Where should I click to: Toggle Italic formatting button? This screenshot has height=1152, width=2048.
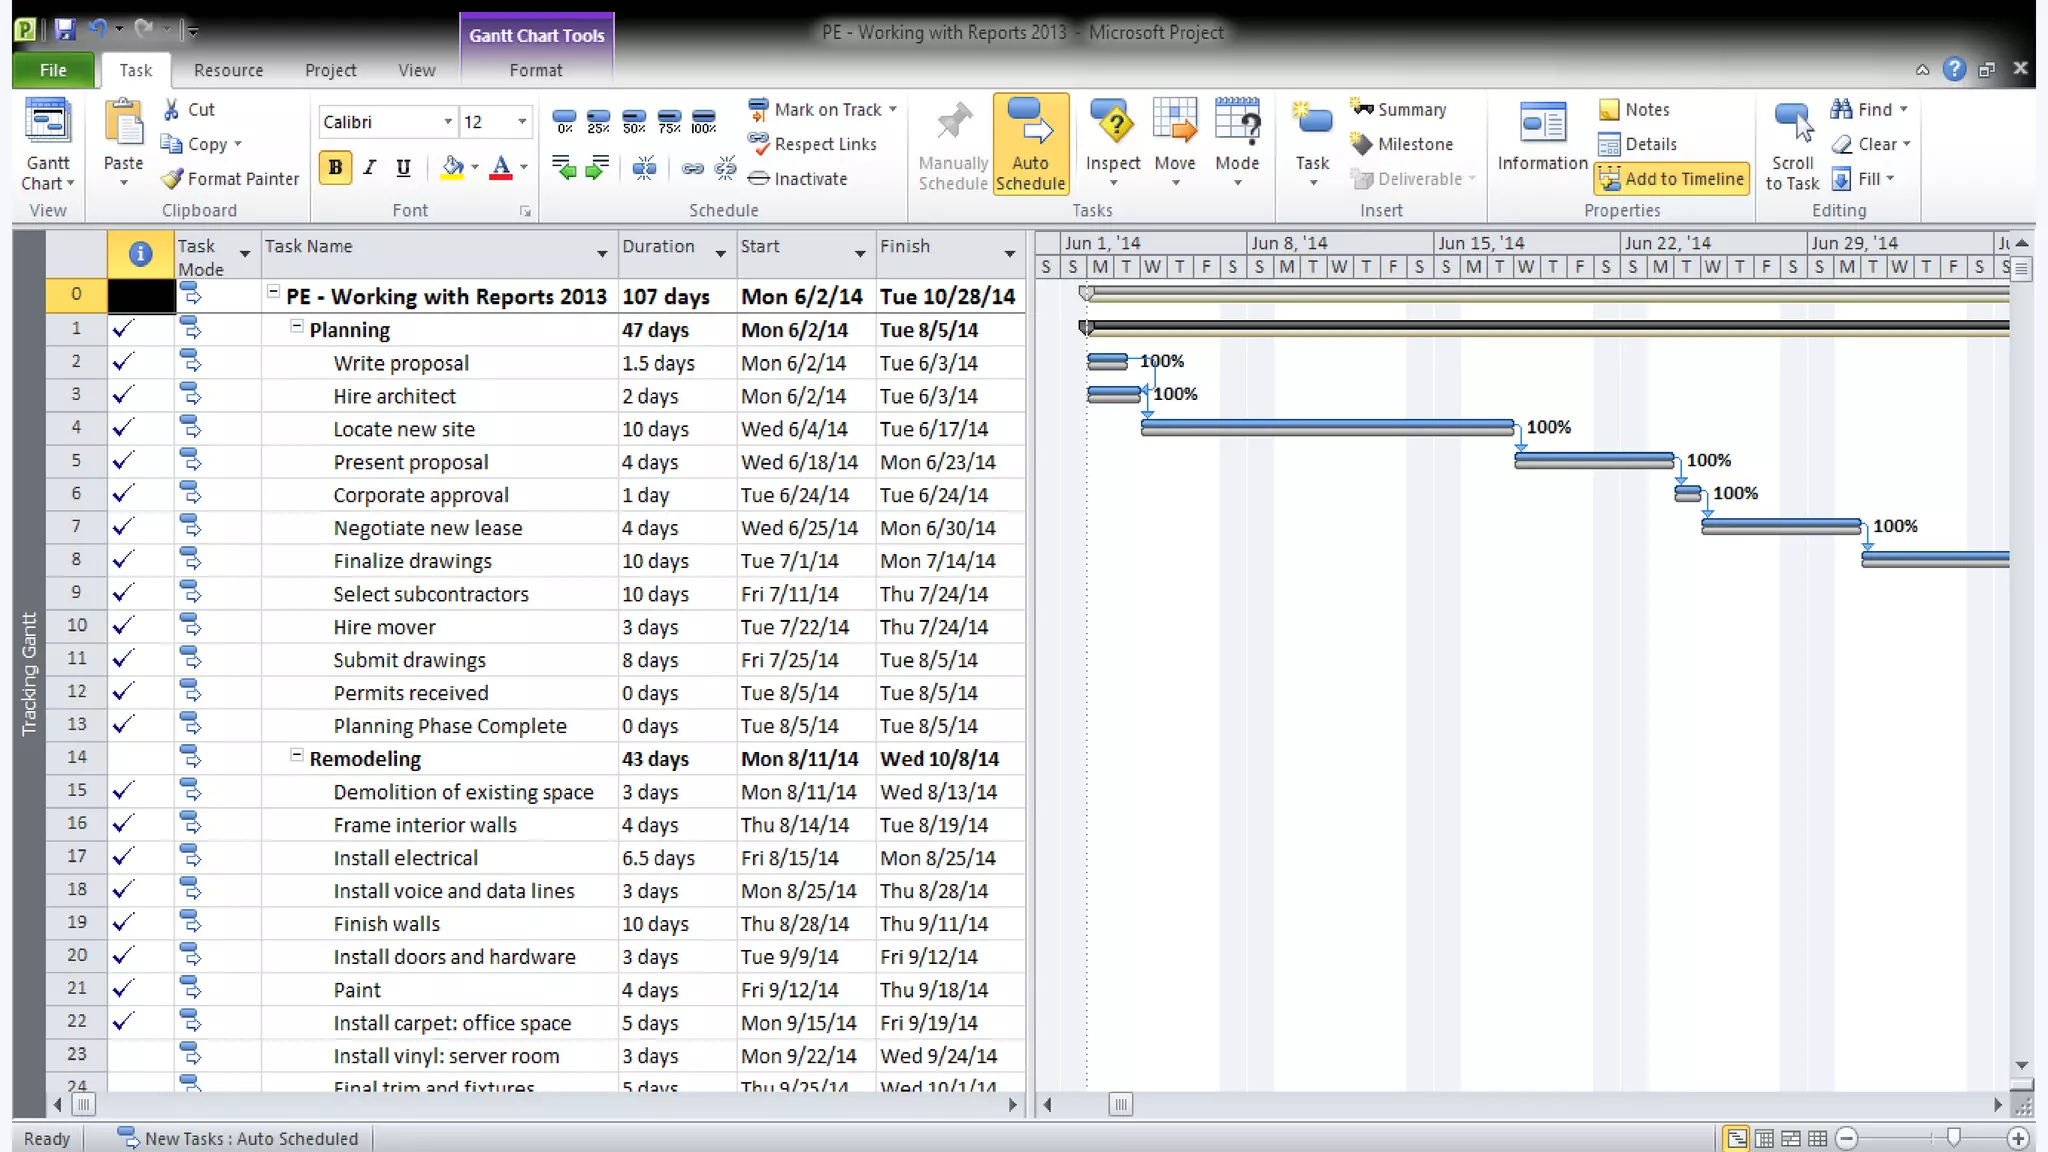pos(370,167)
